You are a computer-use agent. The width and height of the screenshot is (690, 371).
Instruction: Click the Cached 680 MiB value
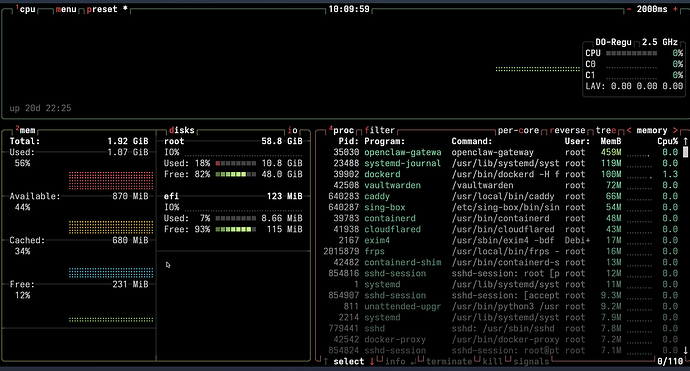pyautogui.click(x=130, y=240)
